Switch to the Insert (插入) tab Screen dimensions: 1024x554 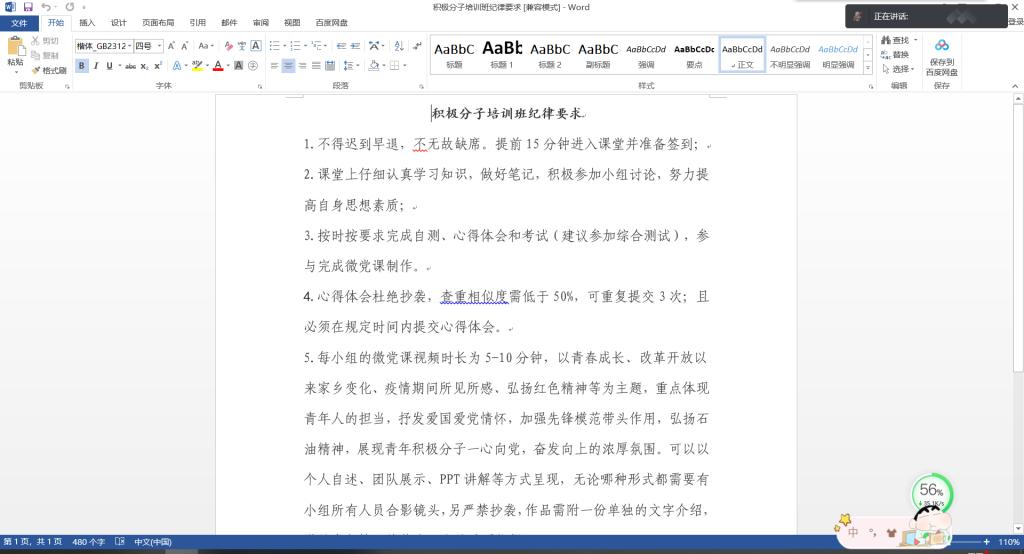[x=87, y=23]
